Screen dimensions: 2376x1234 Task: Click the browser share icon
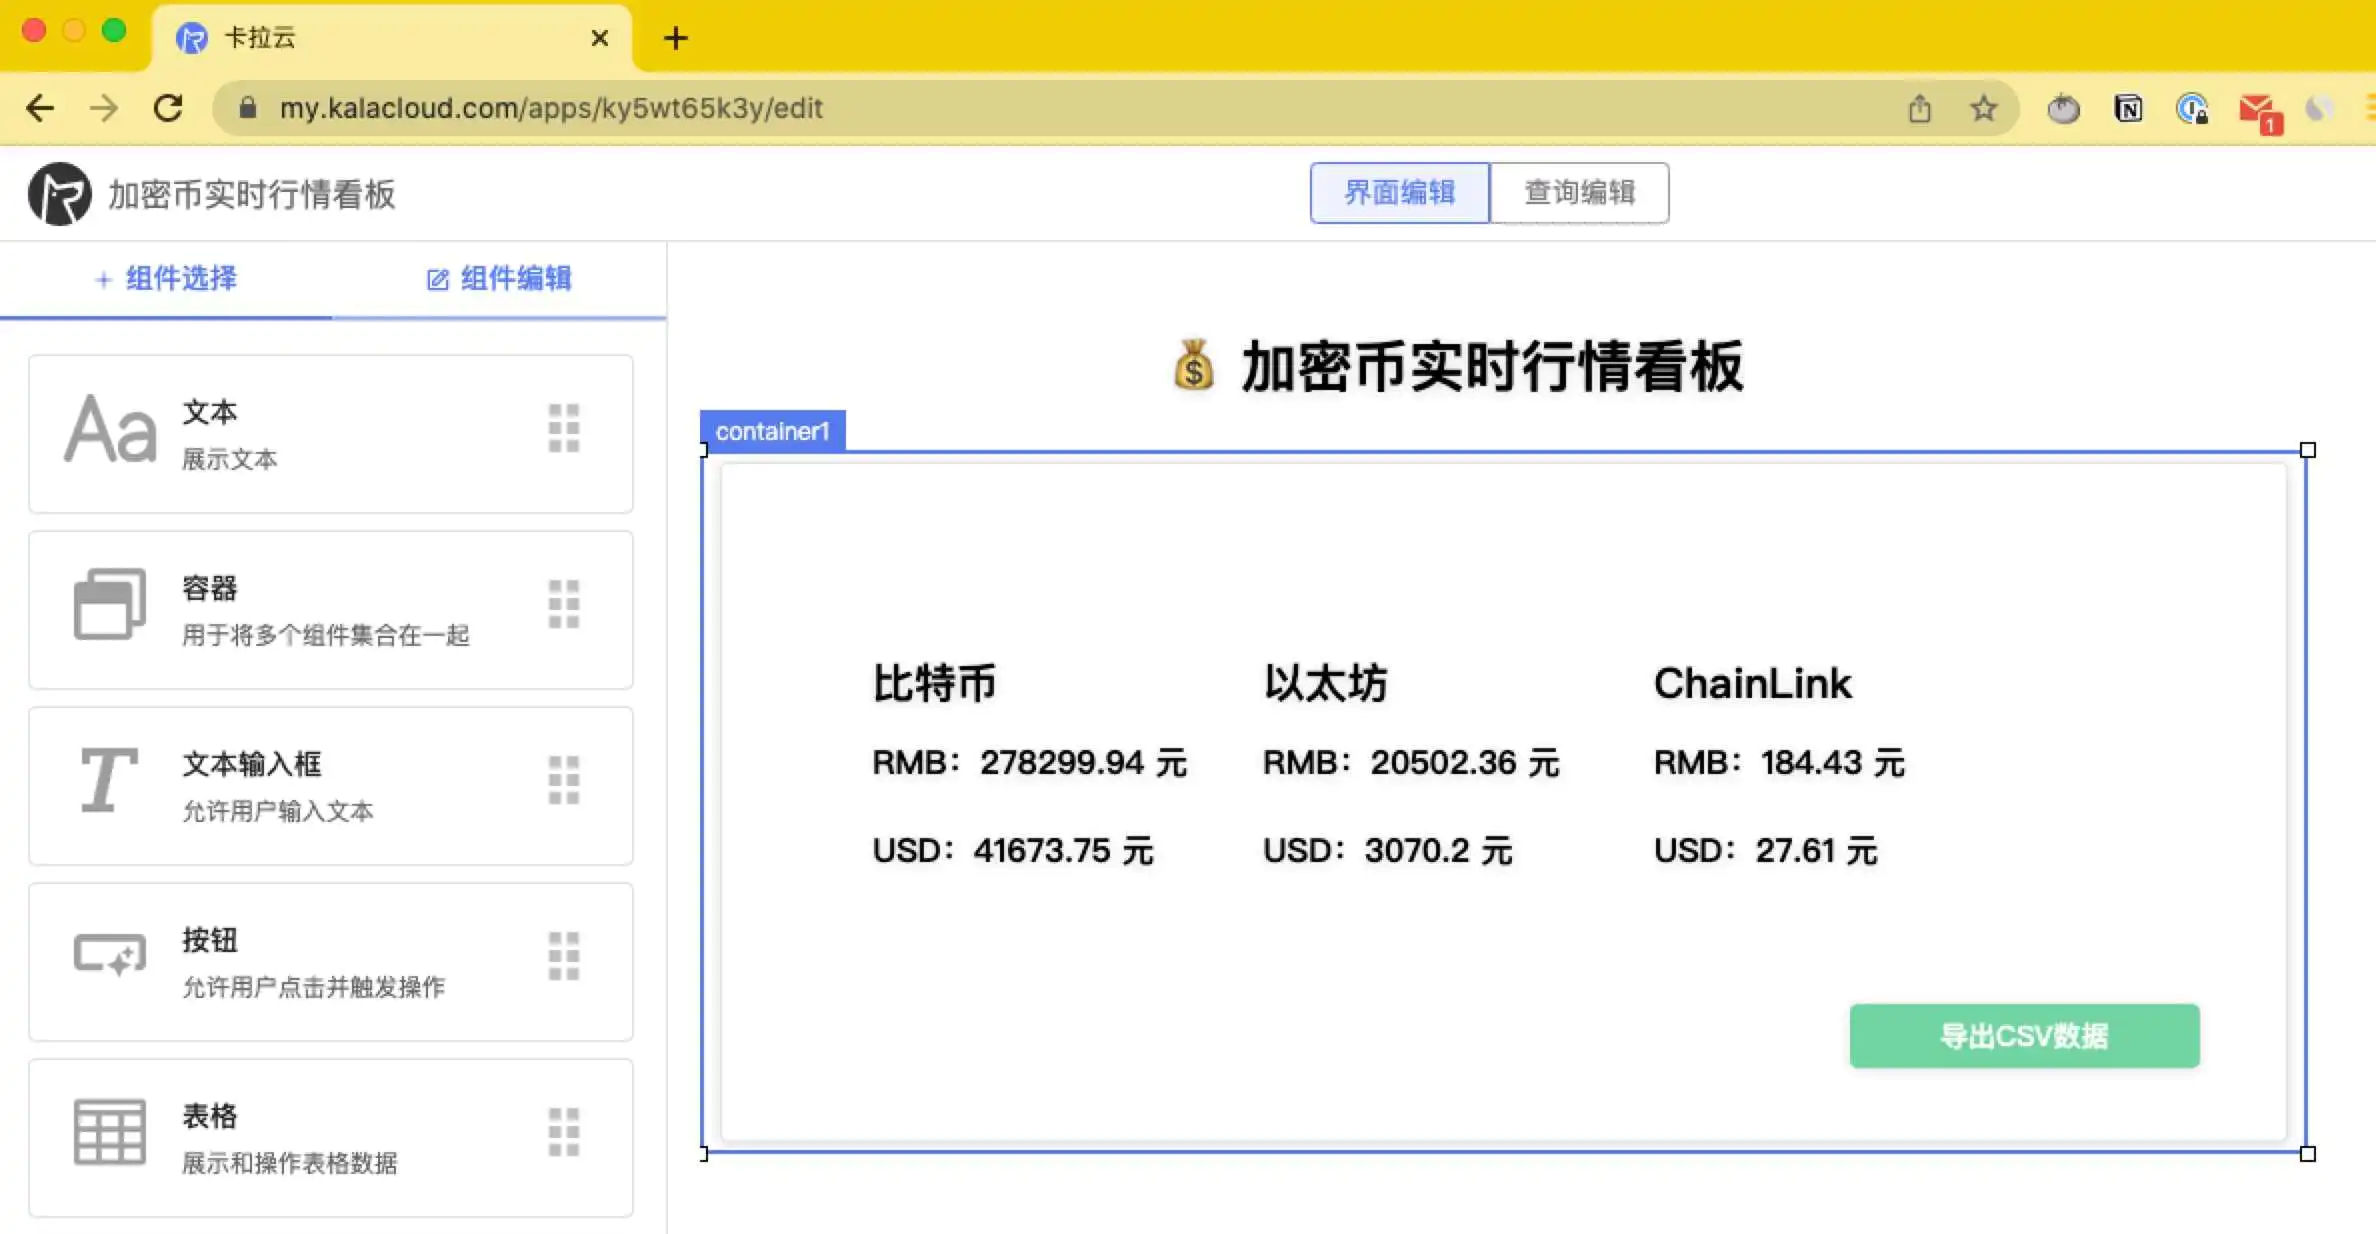tap(1919, 108)
